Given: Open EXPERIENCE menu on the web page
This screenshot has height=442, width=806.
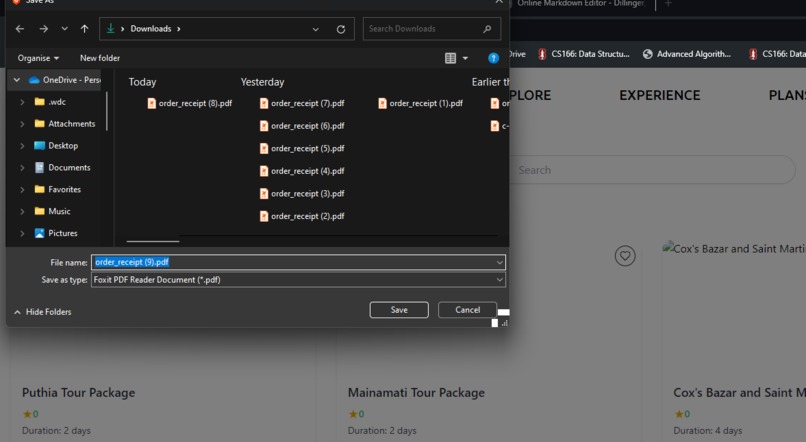Looking at the screenshot, I should 660,96.
